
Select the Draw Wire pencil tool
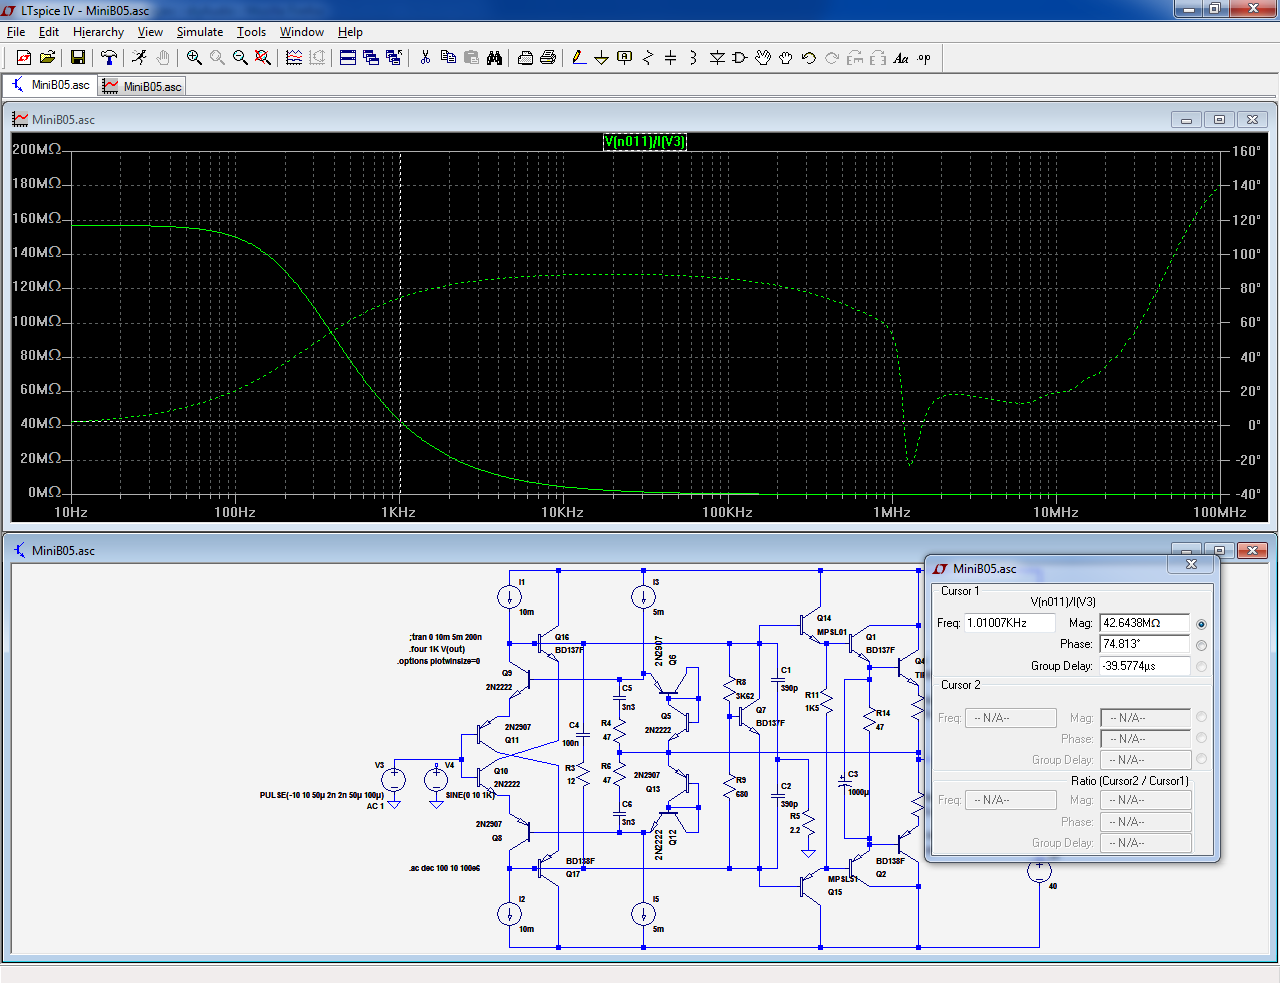tap(579, 58)
